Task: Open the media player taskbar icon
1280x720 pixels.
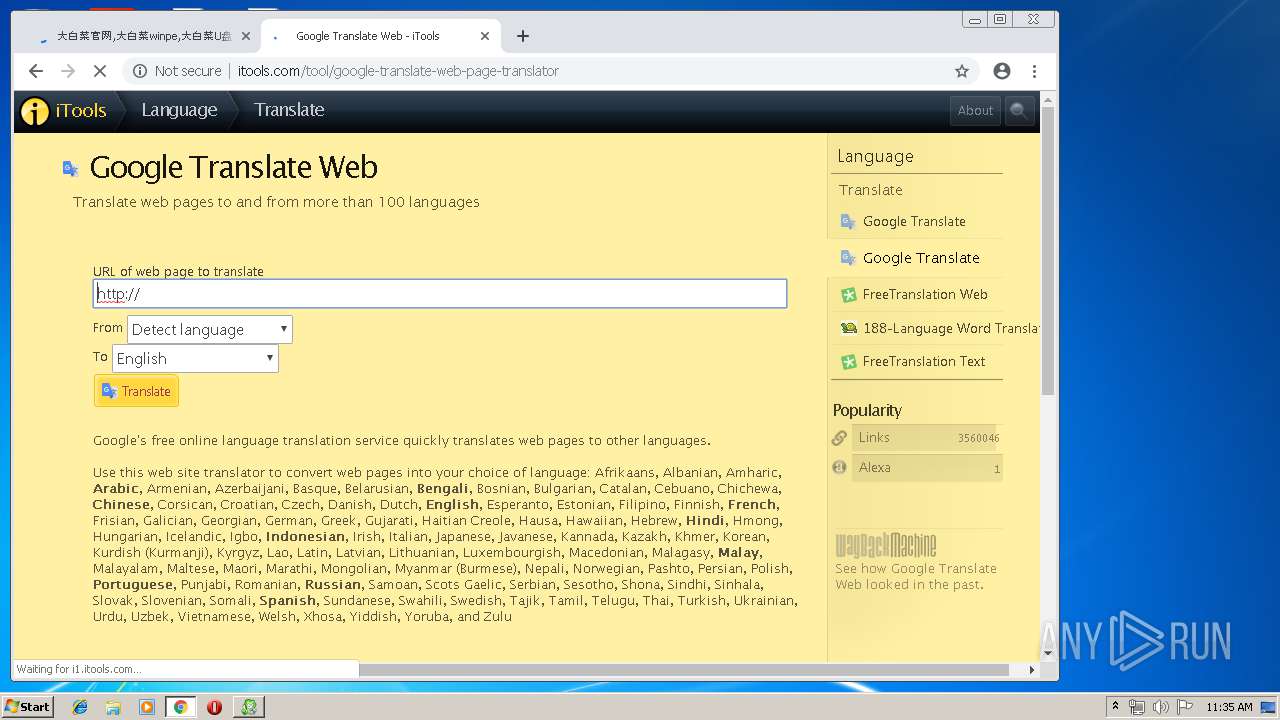Action: (x=147, y=707)
